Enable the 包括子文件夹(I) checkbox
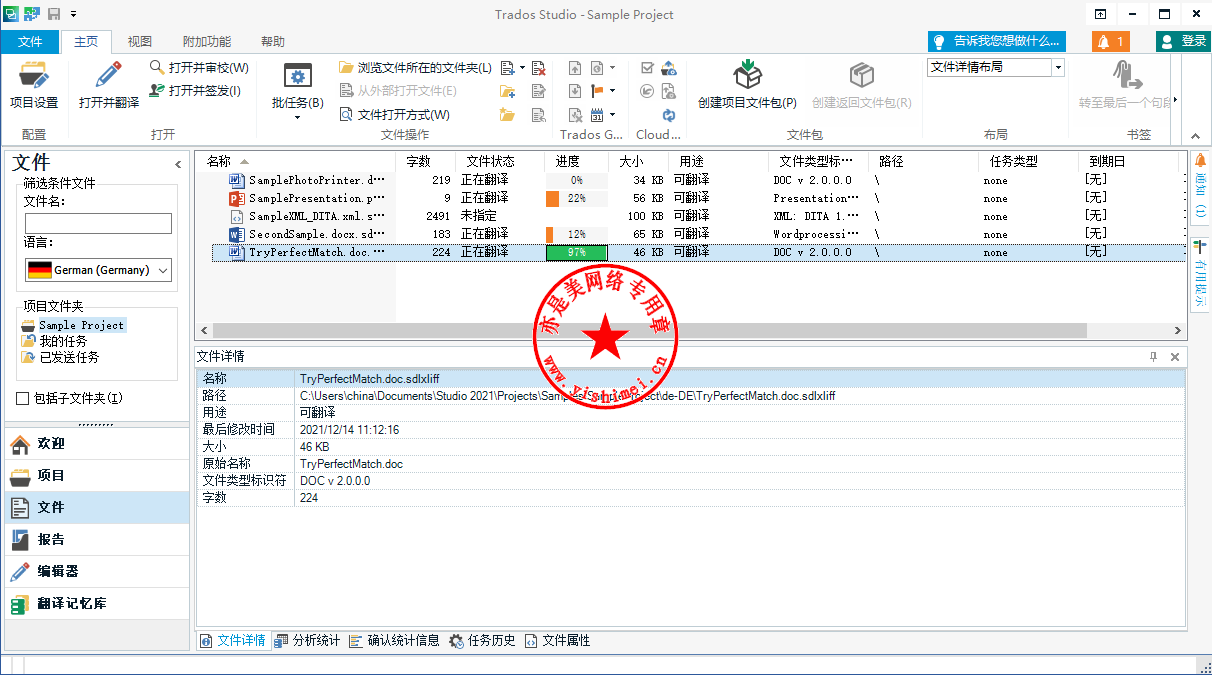This screenshot has height=675, width=1212. coord(23,399)
